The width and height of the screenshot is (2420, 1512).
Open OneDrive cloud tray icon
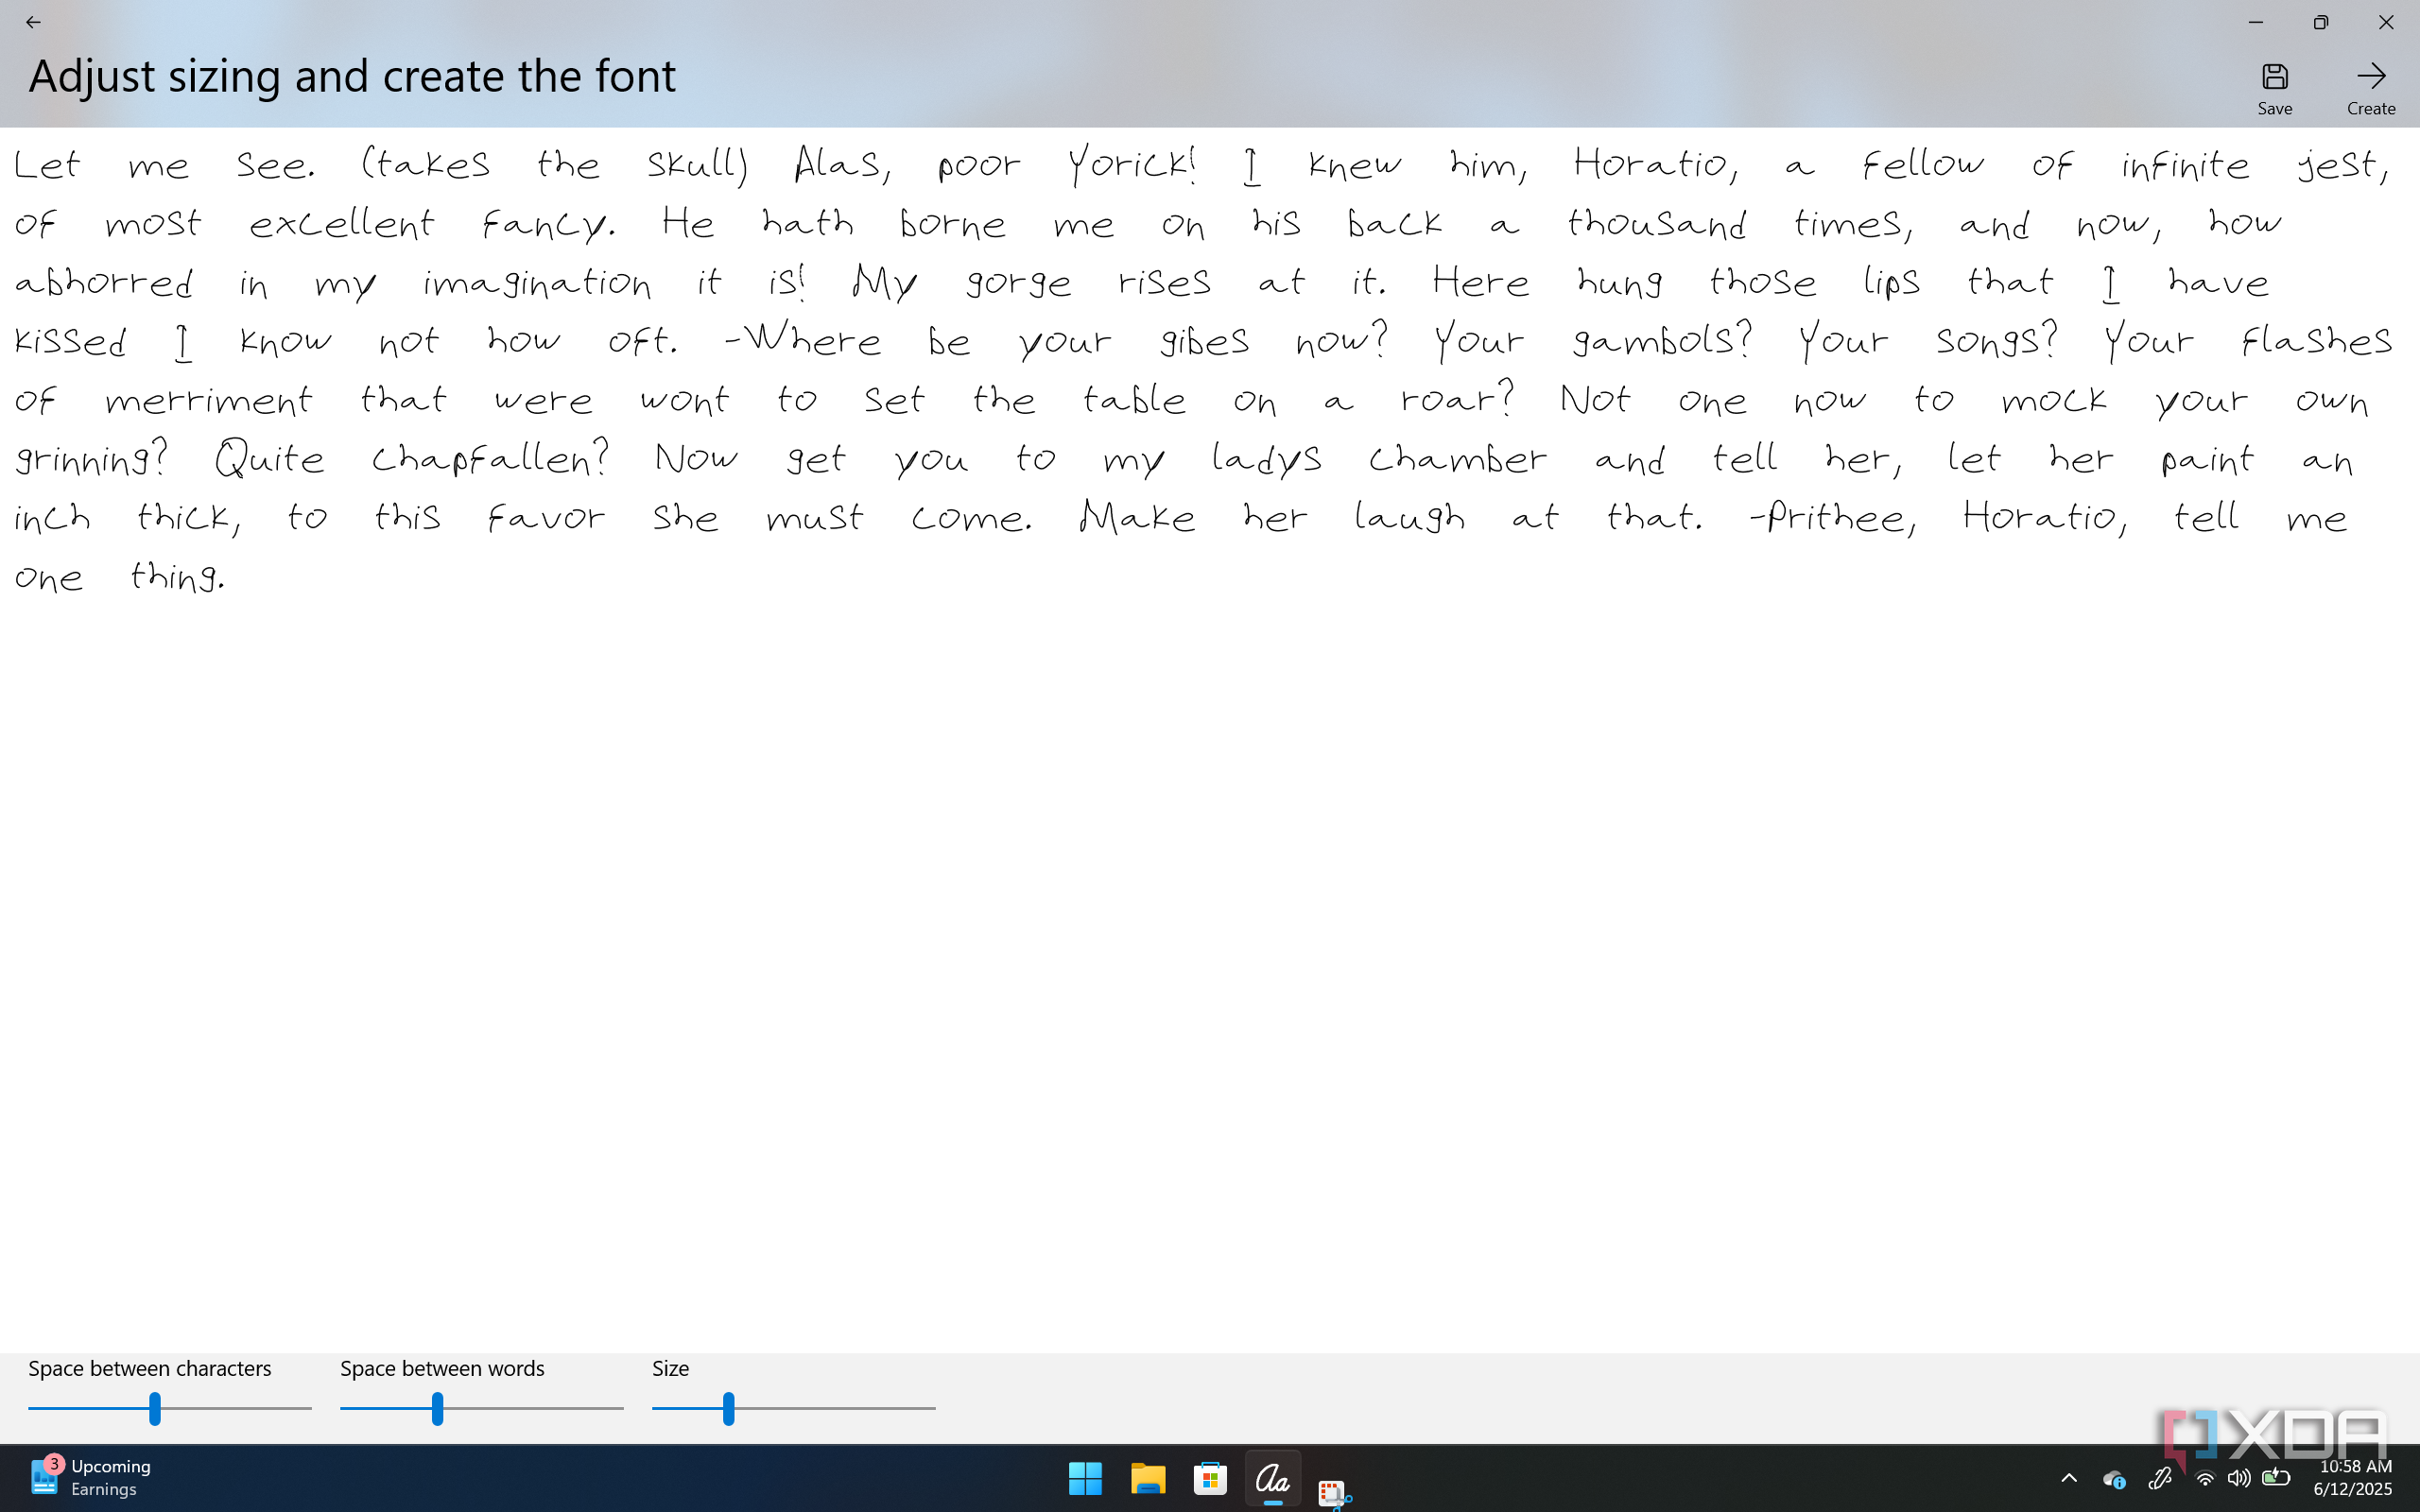(x=2113, y=1478)
